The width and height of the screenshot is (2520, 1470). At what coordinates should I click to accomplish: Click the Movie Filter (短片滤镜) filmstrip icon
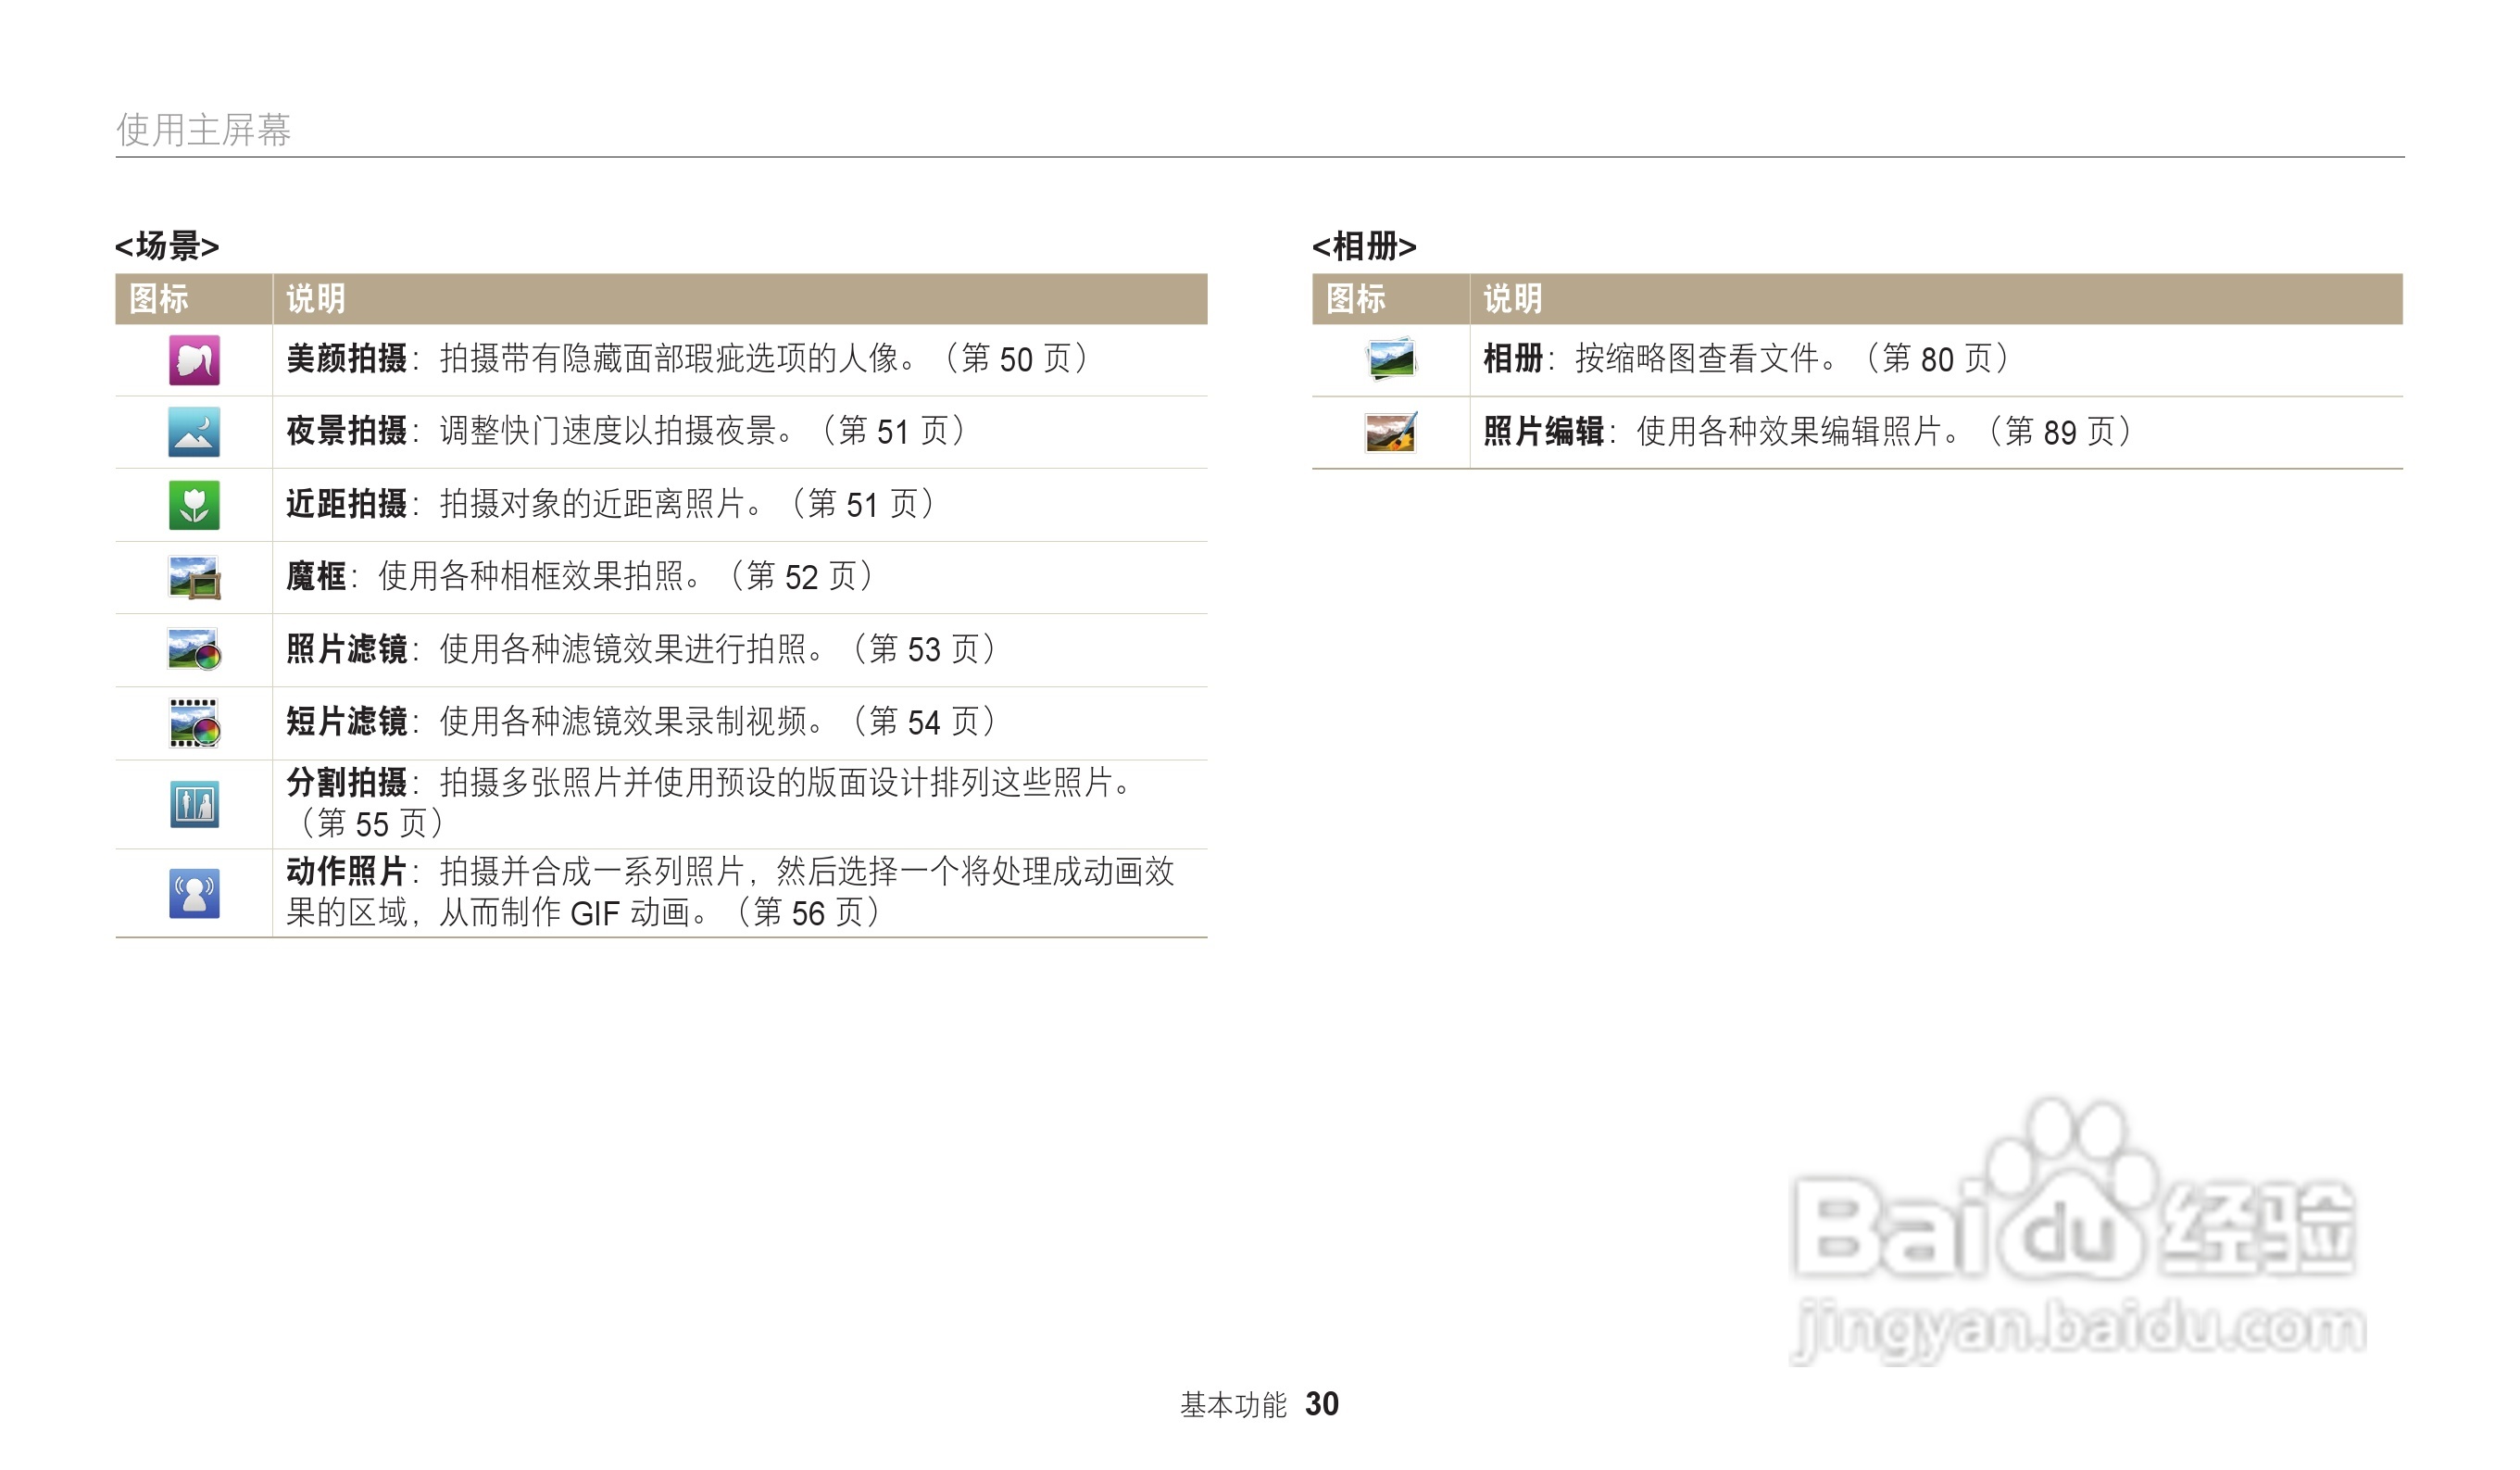194,723
